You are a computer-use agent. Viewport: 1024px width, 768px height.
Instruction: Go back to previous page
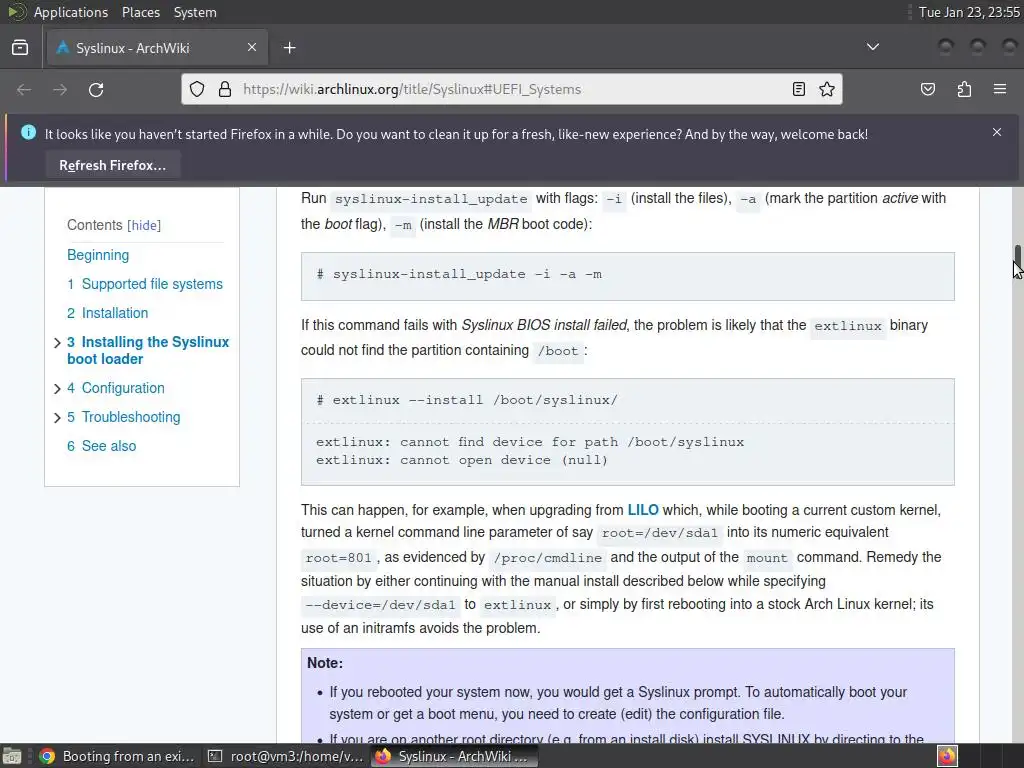24,89
